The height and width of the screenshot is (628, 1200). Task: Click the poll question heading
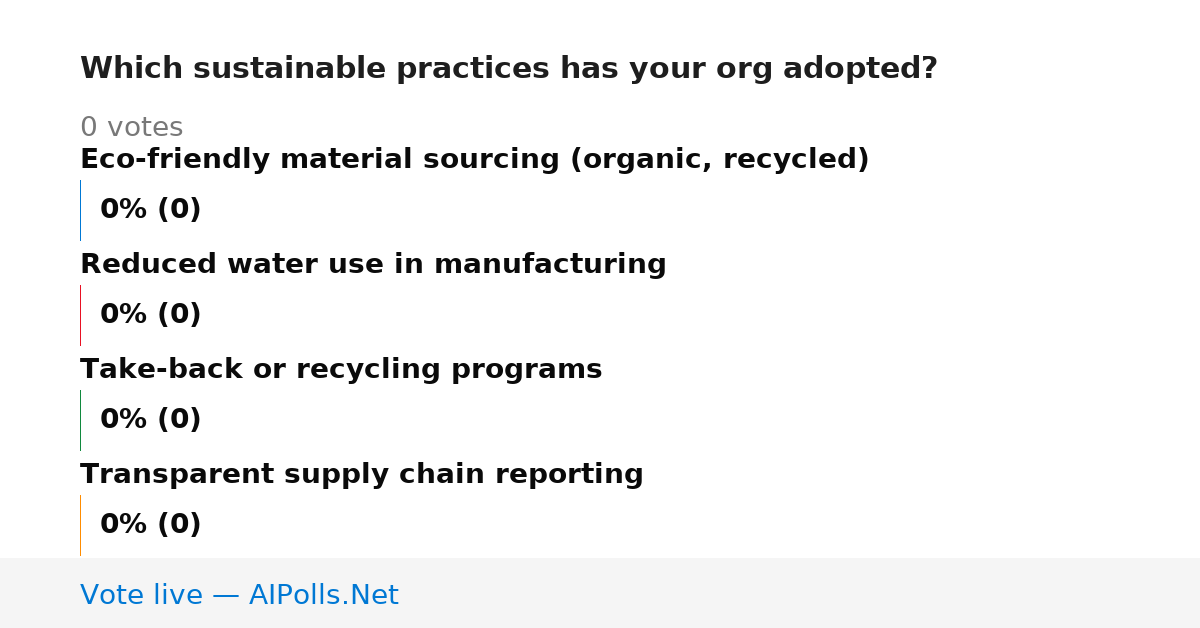[509, 69]
